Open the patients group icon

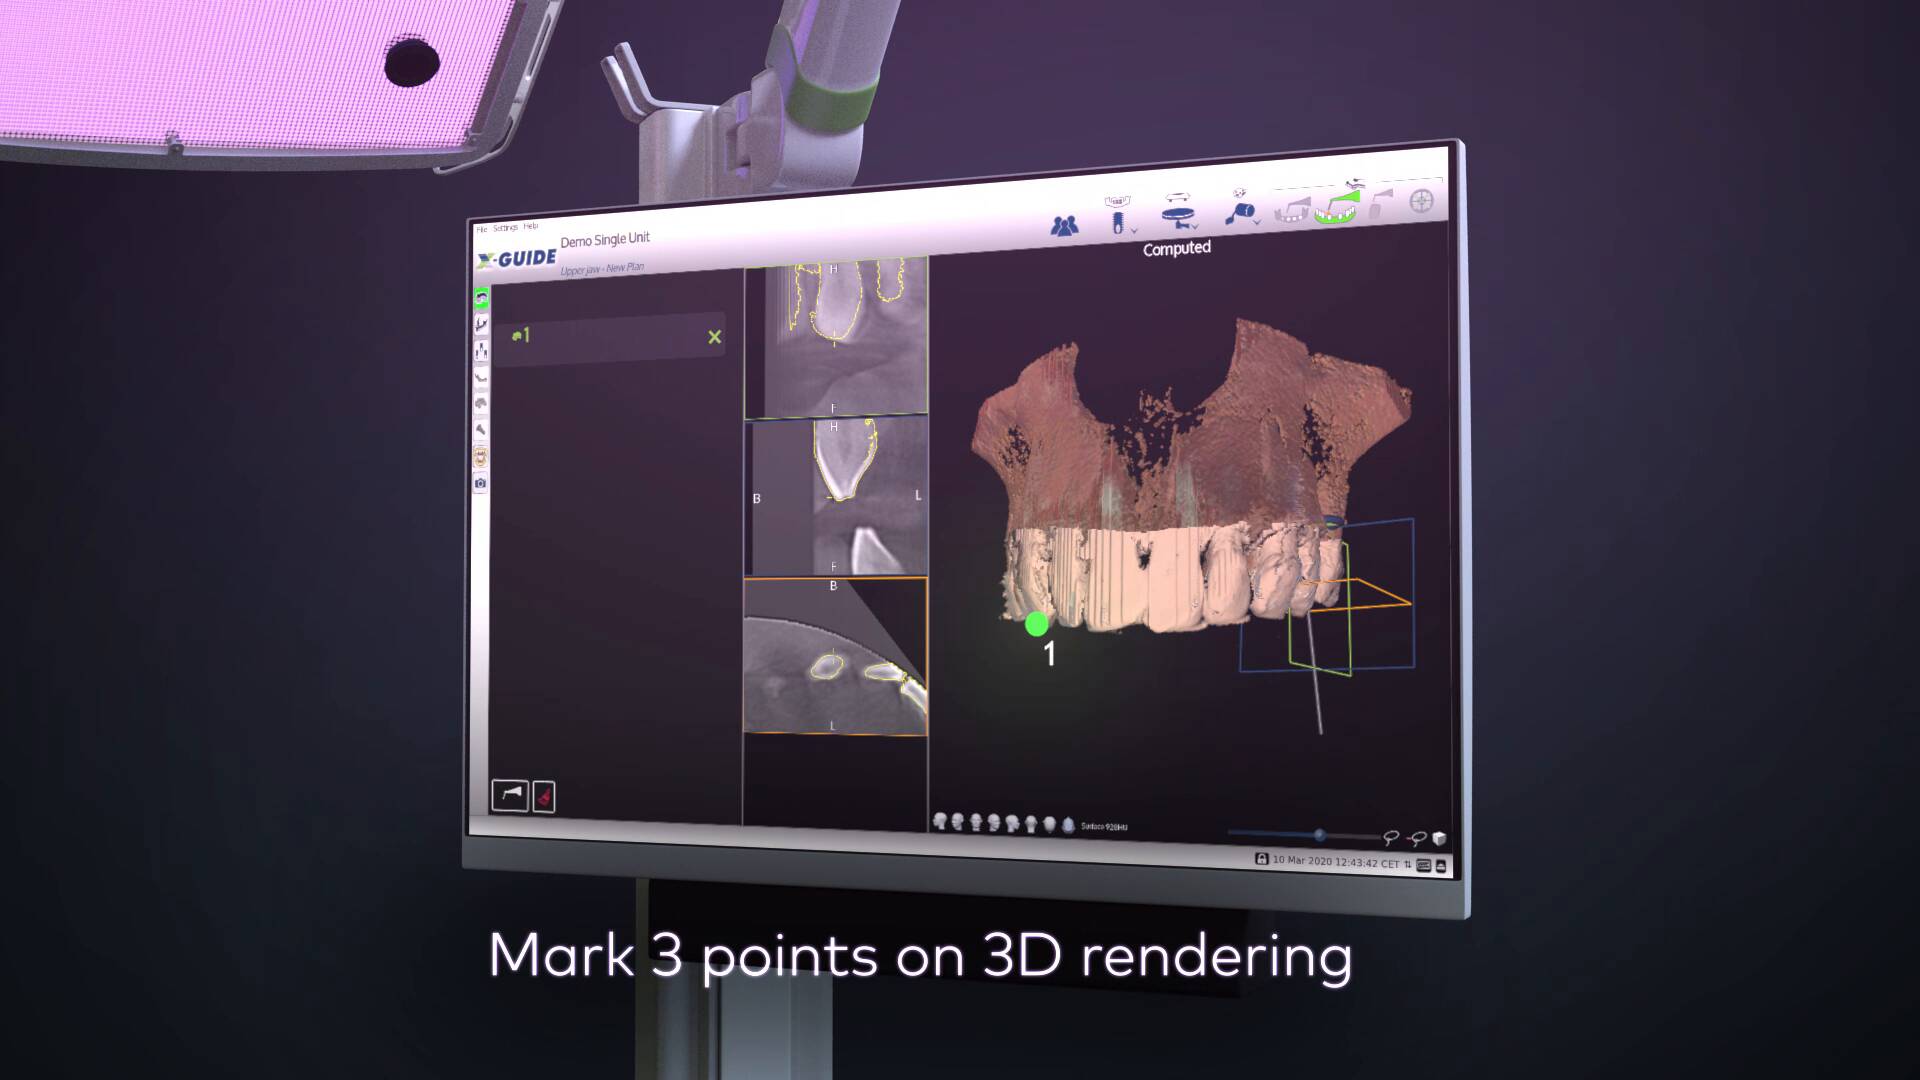1065,226
